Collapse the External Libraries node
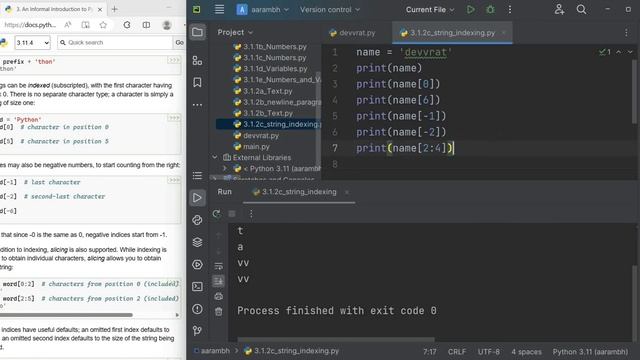 pyautogui.click(x=215, y=157)
